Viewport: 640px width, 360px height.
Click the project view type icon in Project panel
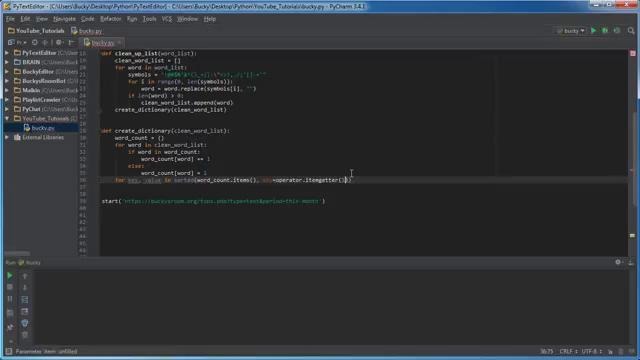tap(11, 42)
